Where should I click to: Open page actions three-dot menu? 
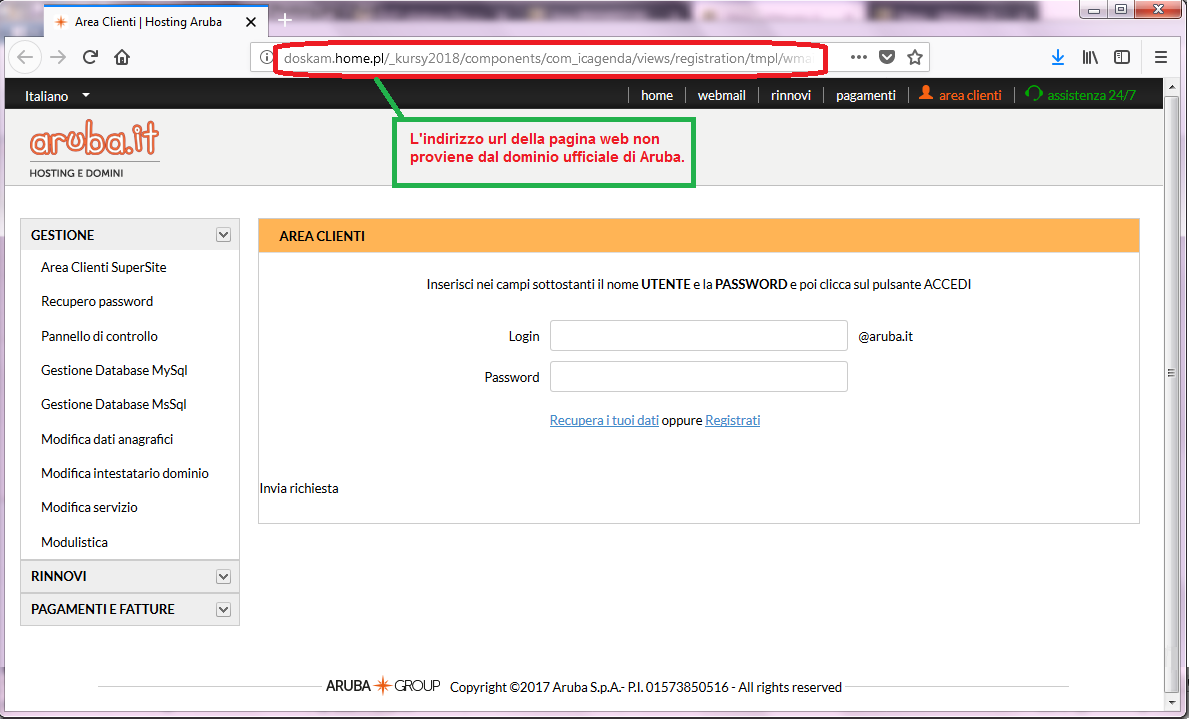tap(858, 58)
